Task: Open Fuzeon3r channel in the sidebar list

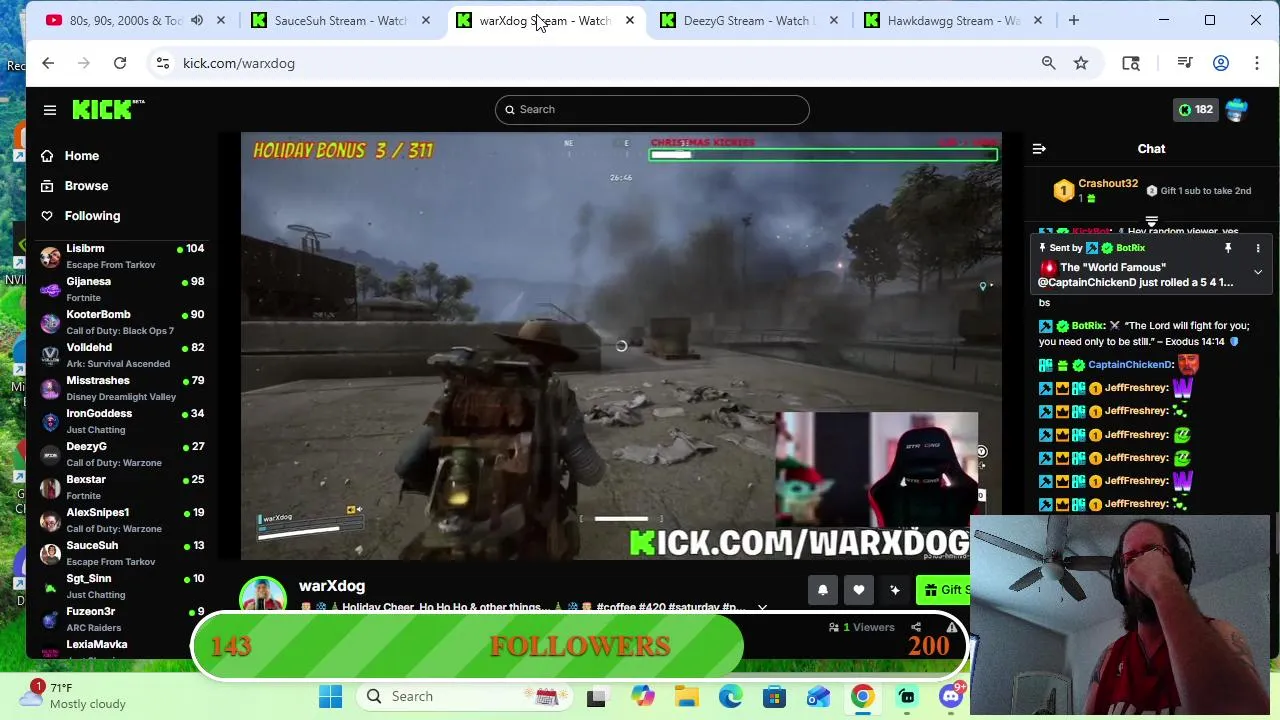Action: pos(121,619)
